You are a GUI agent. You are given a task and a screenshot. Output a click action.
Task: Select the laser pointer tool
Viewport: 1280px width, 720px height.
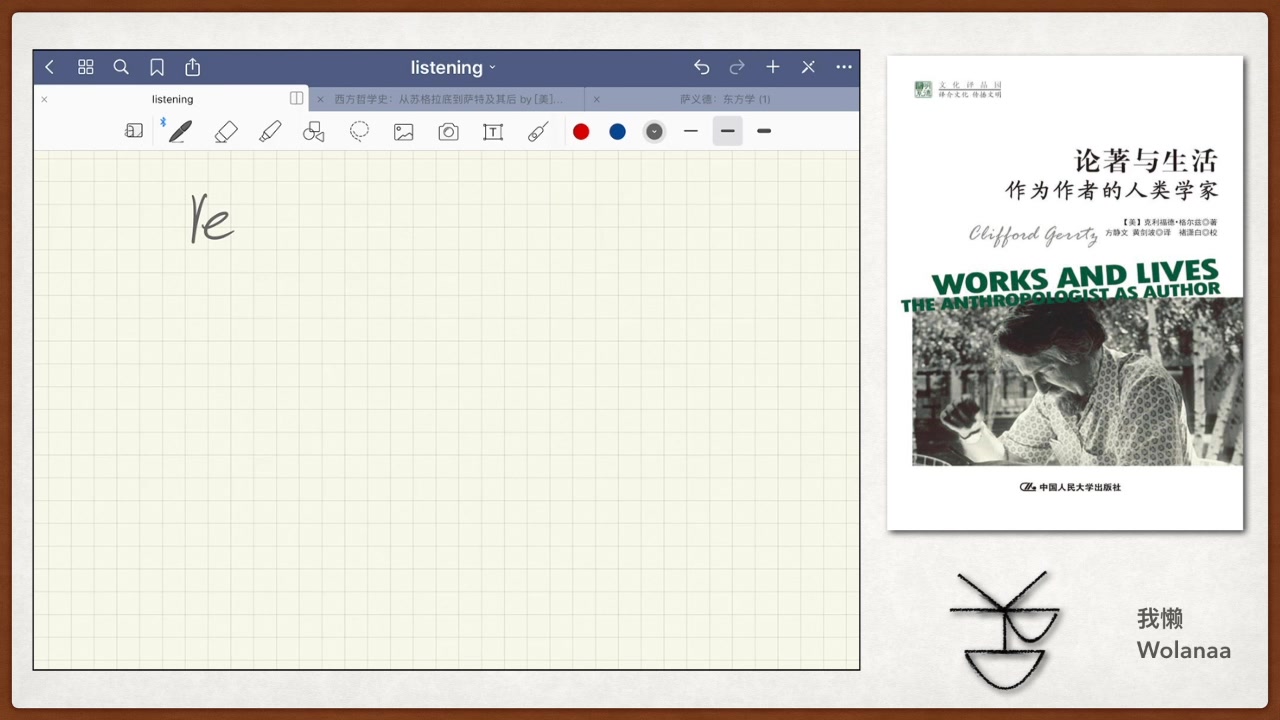[x=538, y=131]
